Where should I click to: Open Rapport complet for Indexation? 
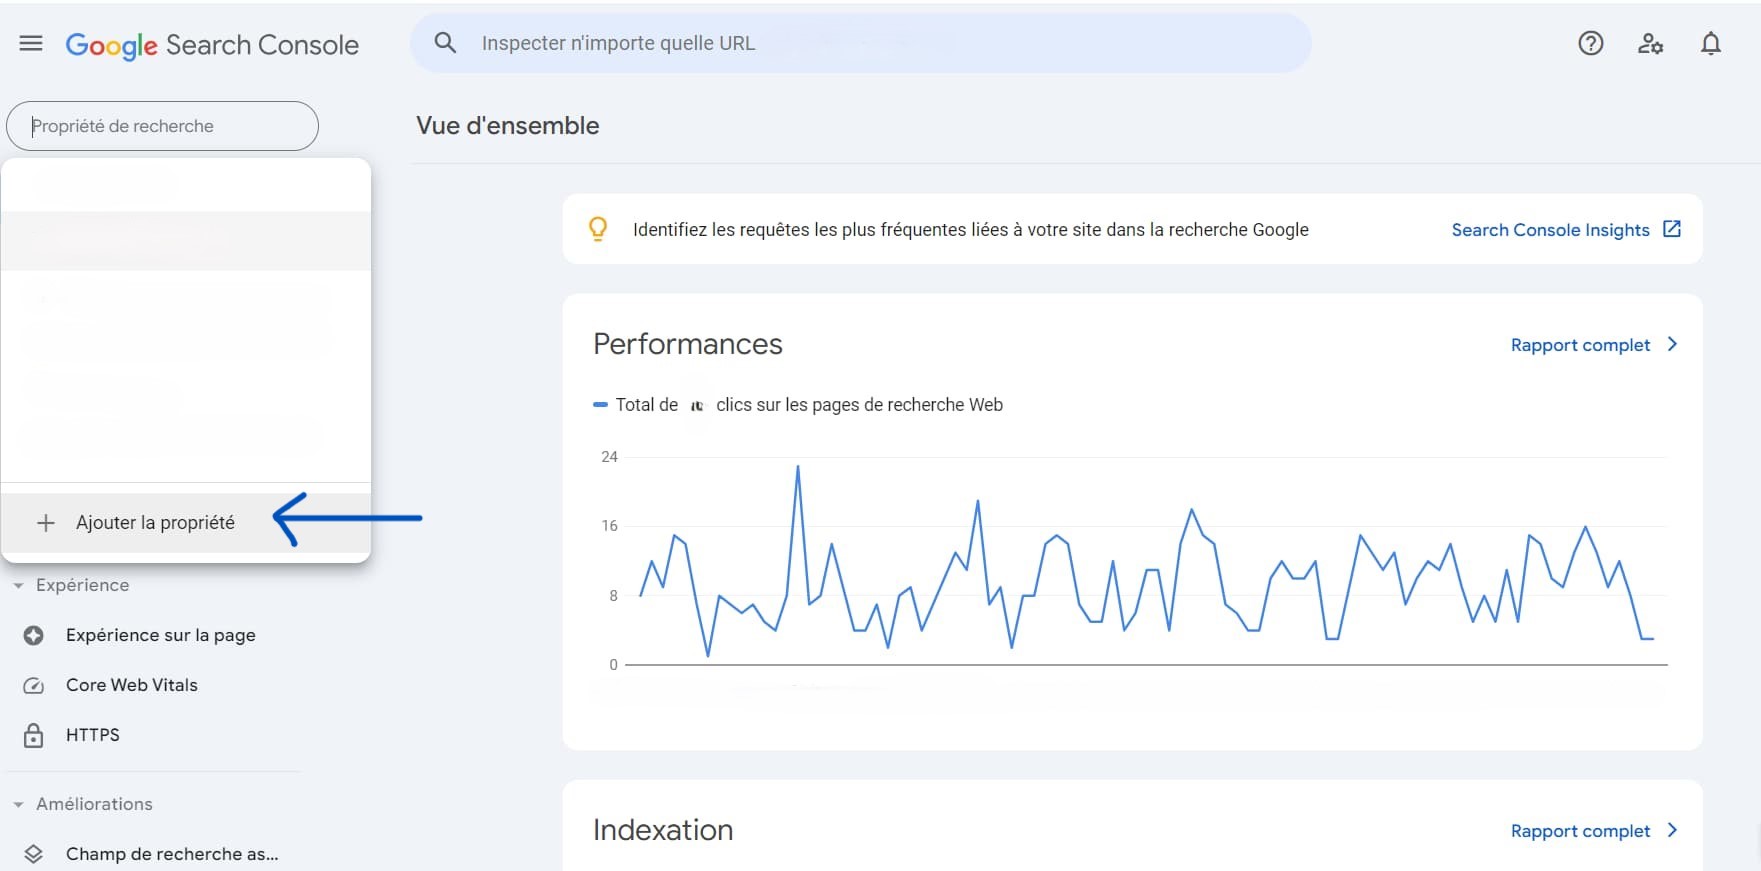(1580, 831)
